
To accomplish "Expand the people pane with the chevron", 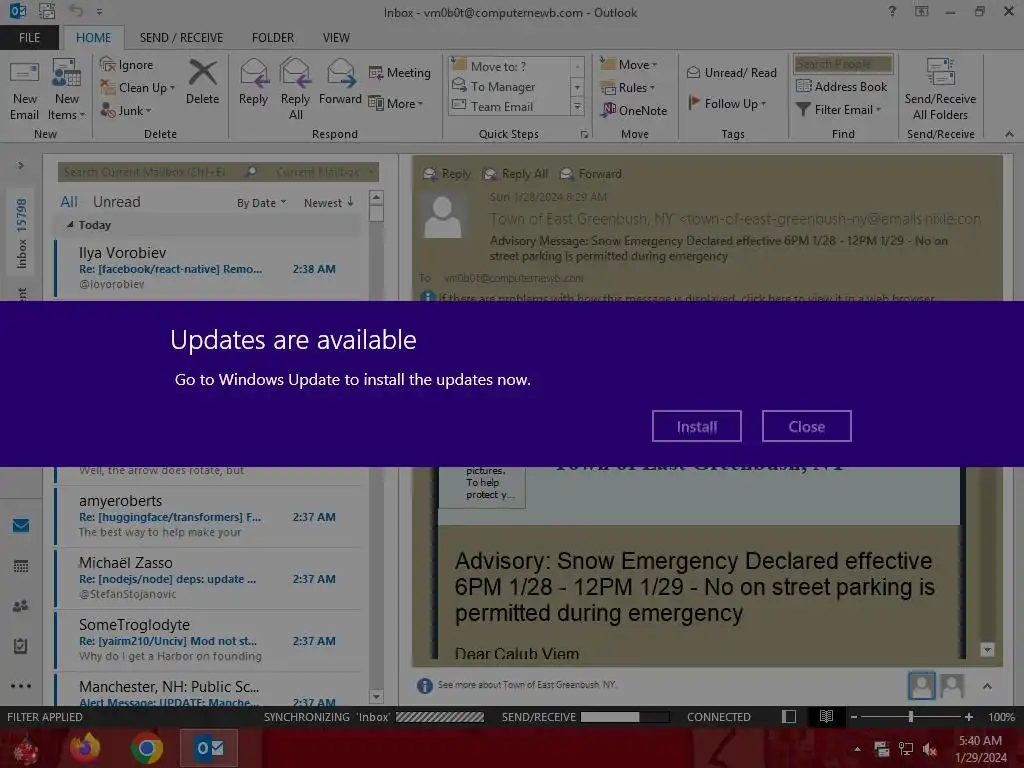I will point(987,686).
